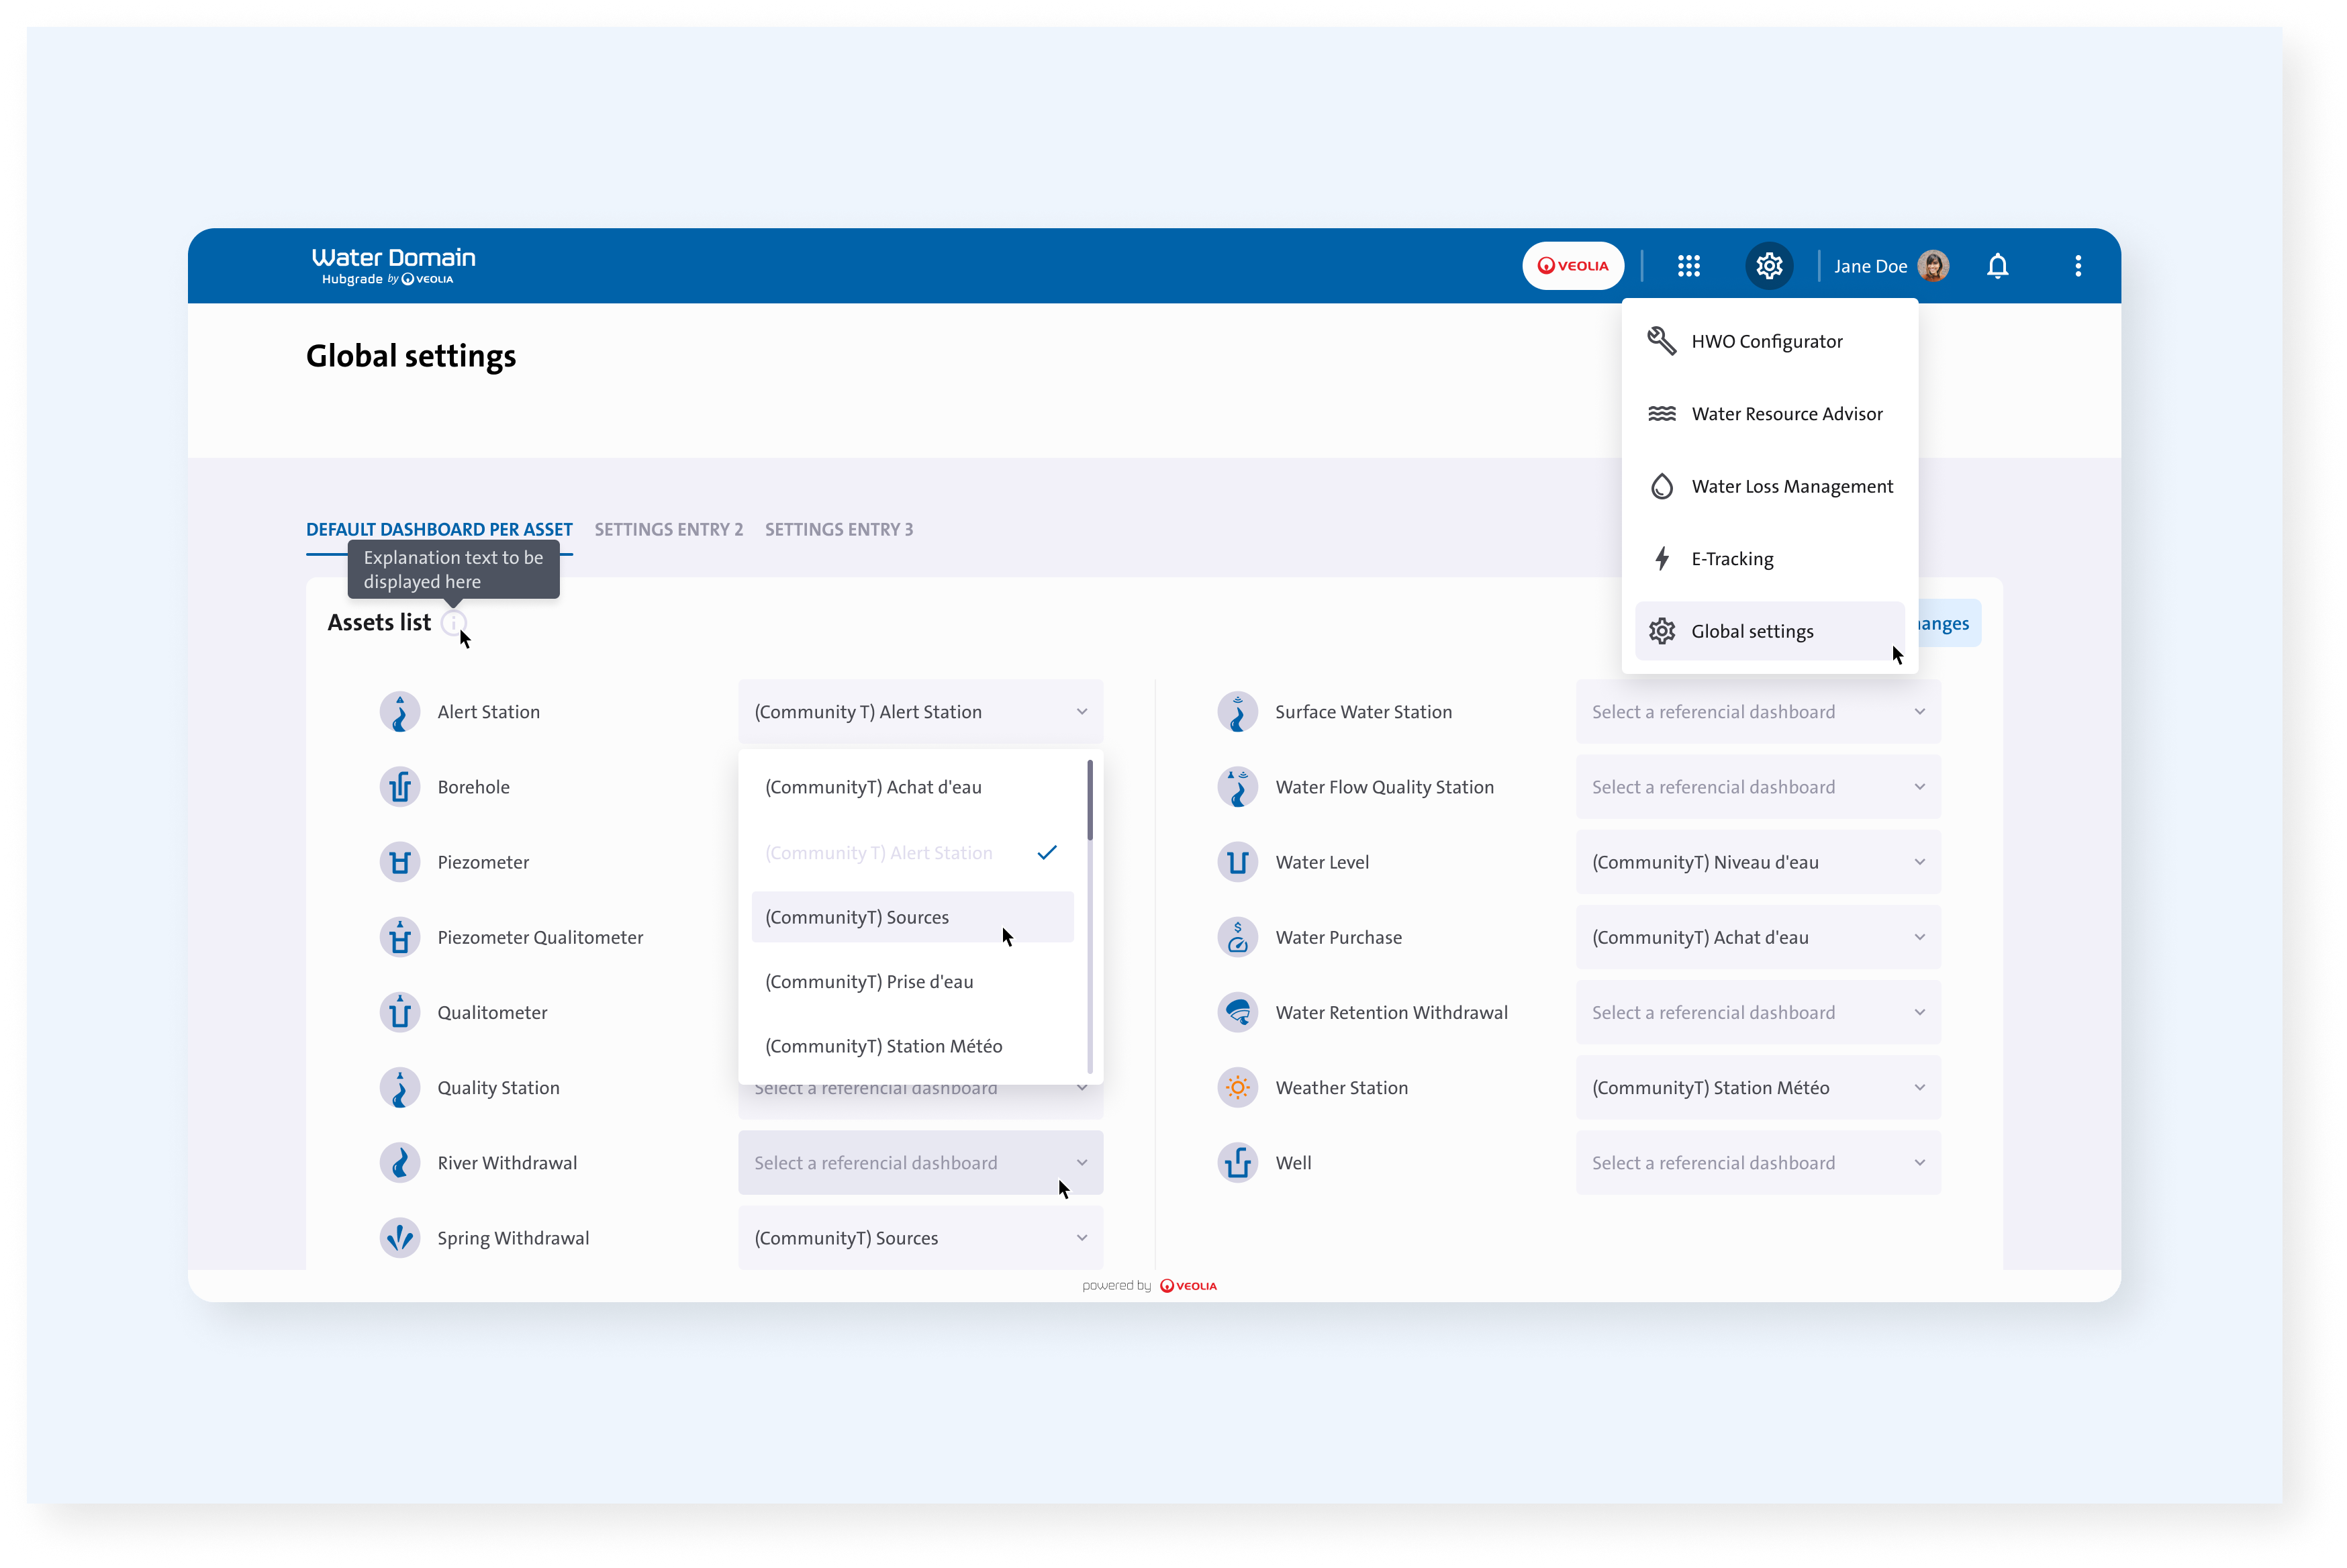Choose (CommunityT) Prise d'eau option

(912, 982)
